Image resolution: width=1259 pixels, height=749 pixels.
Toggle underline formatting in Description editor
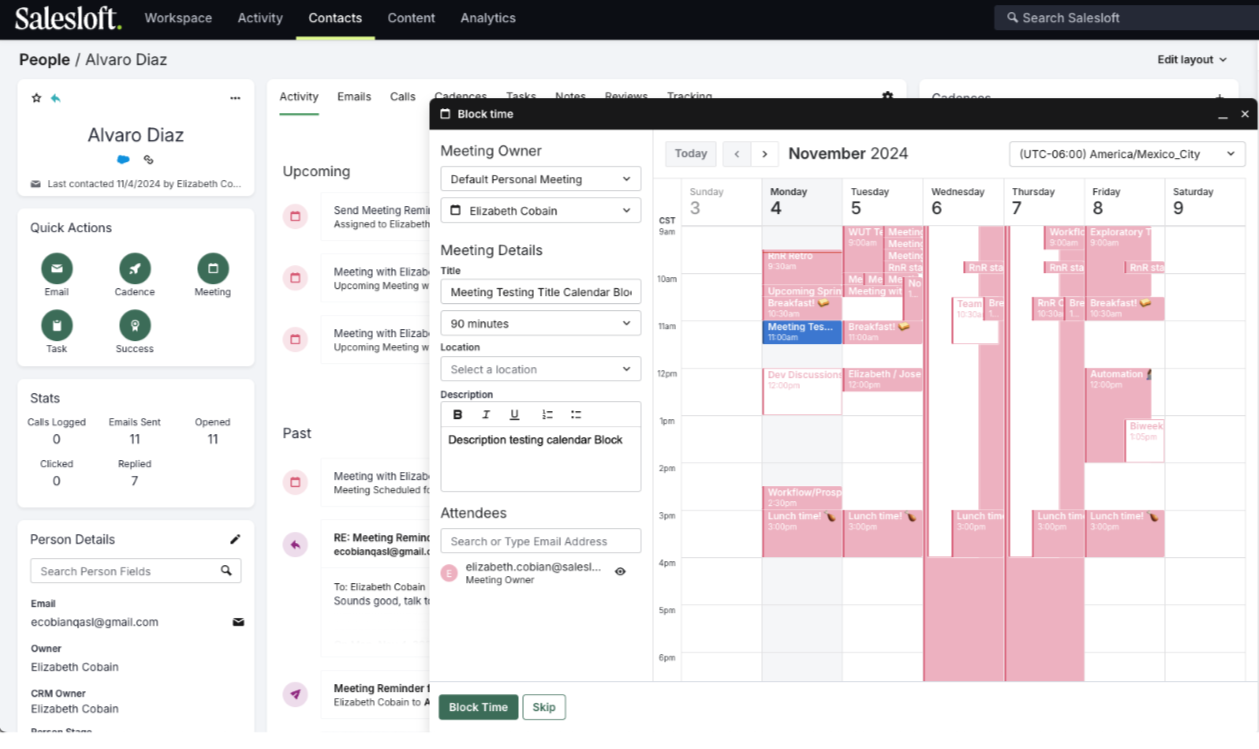(x=514, y=415)
